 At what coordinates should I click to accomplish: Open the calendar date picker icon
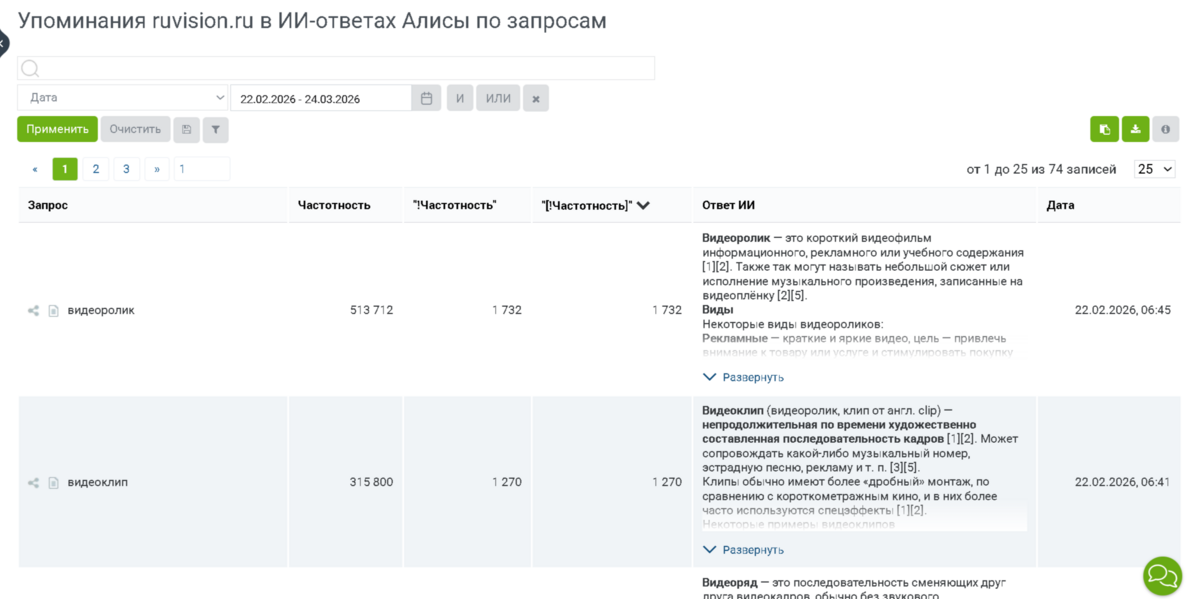426,98
